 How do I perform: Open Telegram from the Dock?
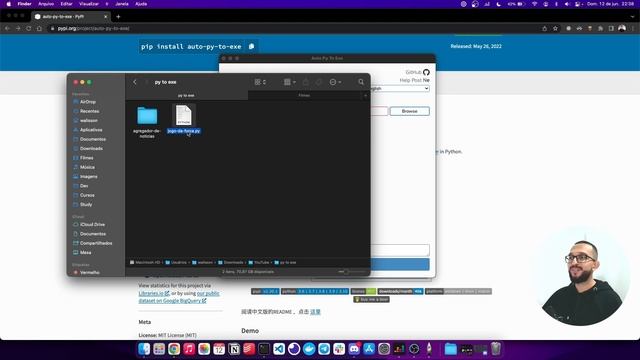pos(324,349)
